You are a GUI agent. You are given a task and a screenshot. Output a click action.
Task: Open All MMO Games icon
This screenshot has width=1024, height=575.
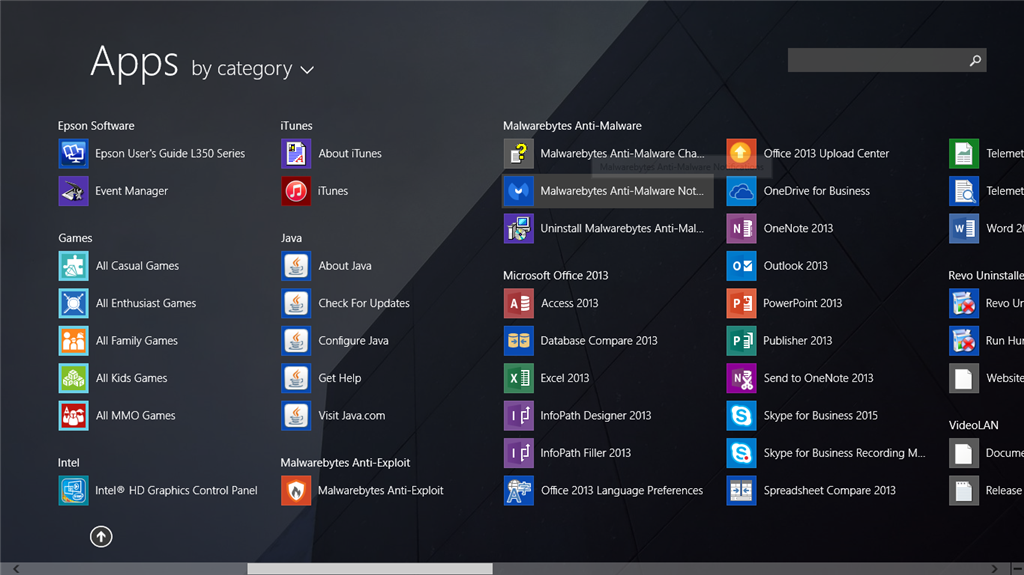click(x=73, y=416)
